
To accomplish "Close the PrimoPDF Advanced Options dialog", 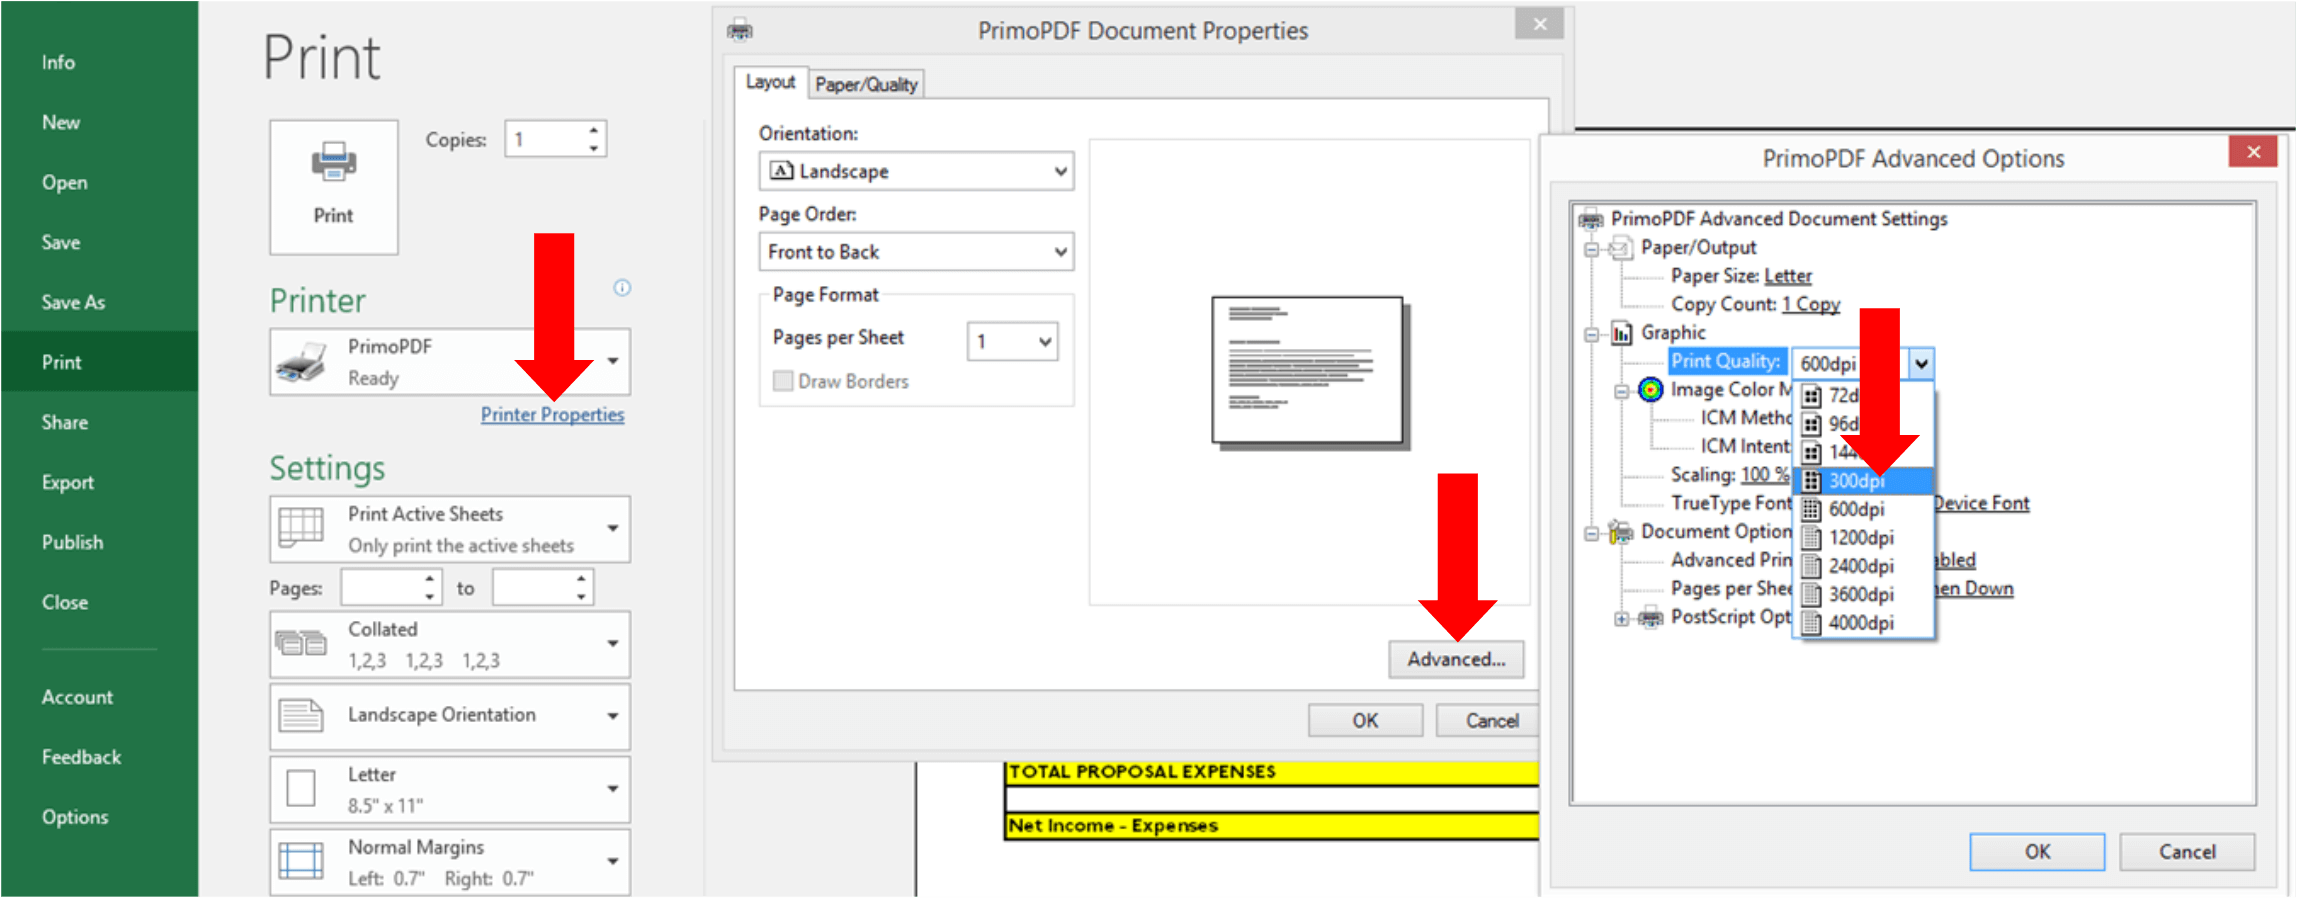I will (x=2253, y=152).
